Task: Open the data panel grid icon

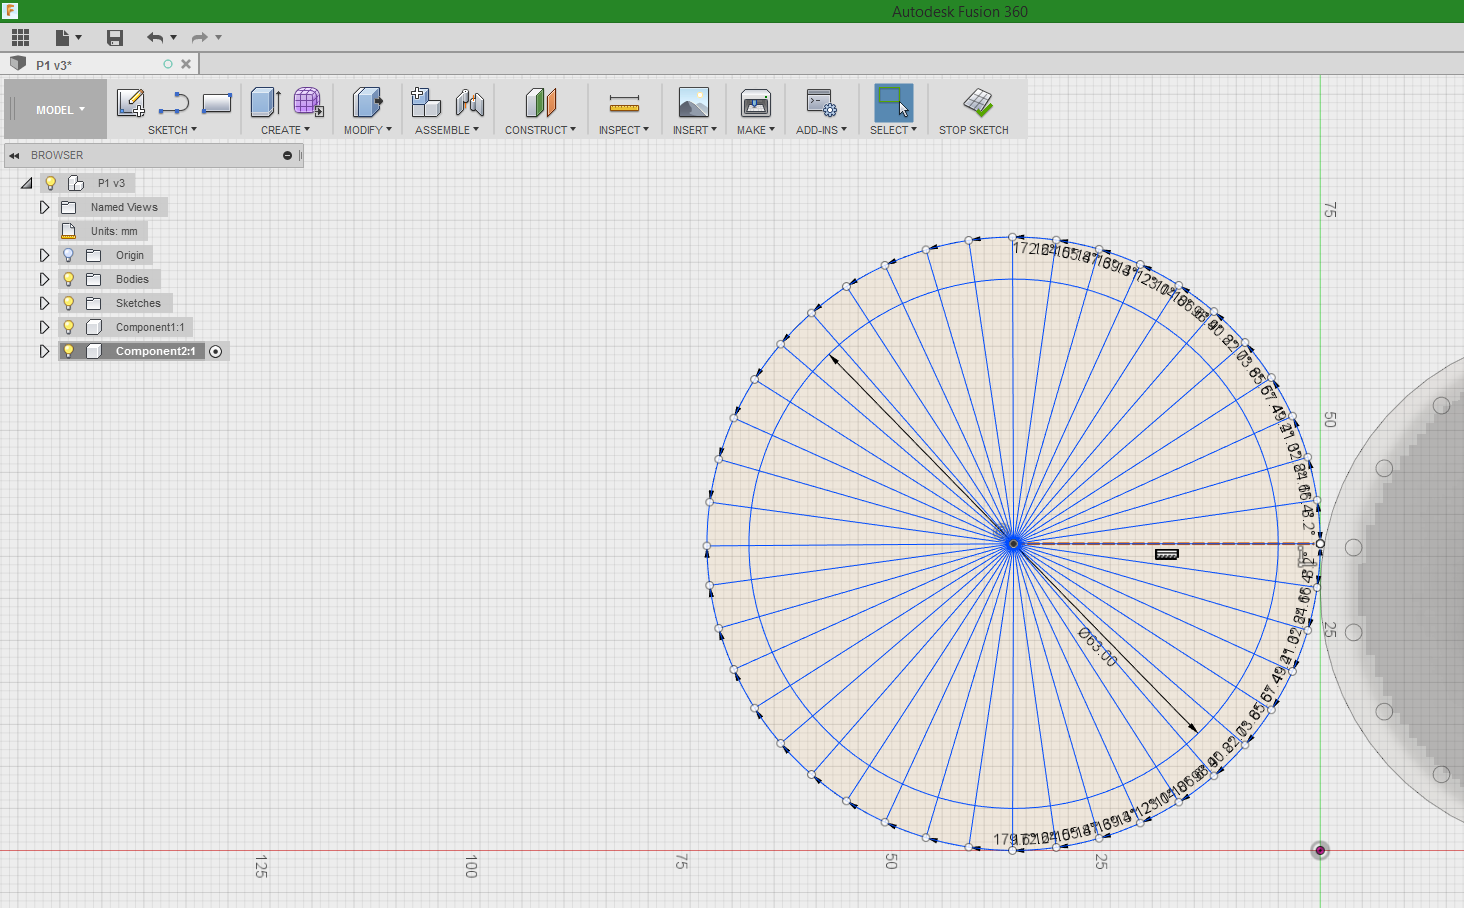Action: coord(20,38)
